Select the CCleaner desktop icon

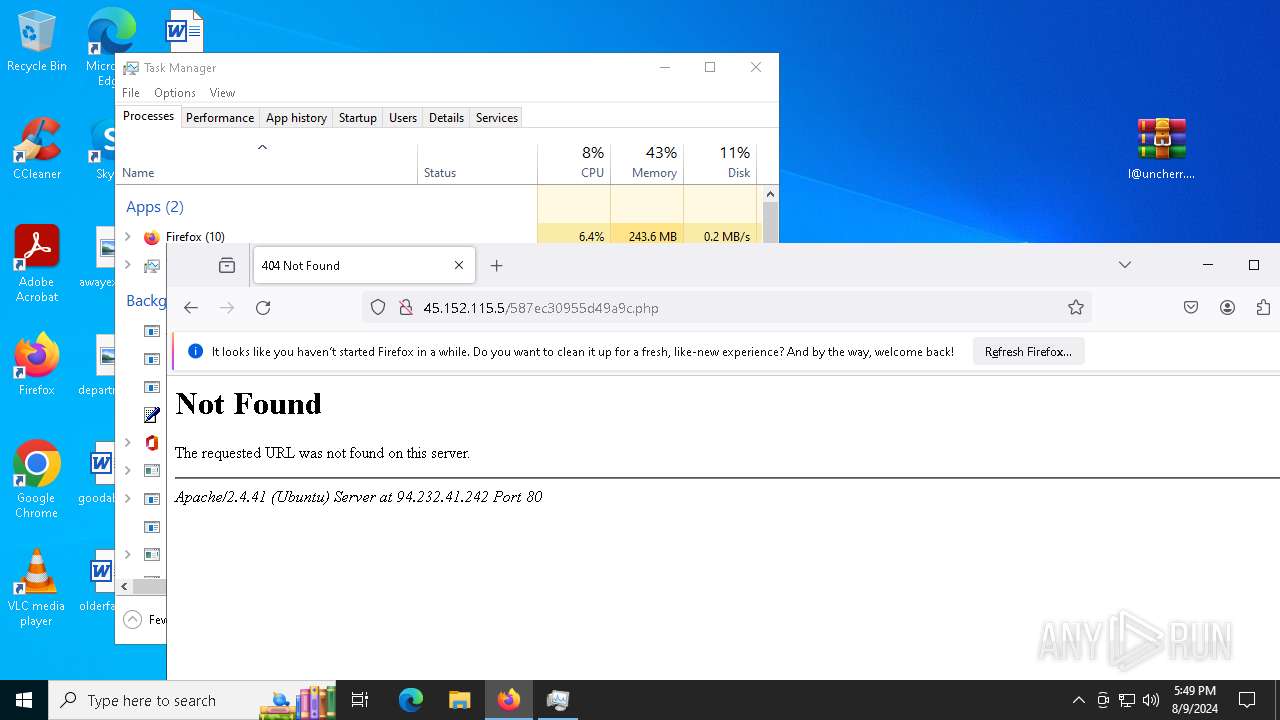pos(36,150)
